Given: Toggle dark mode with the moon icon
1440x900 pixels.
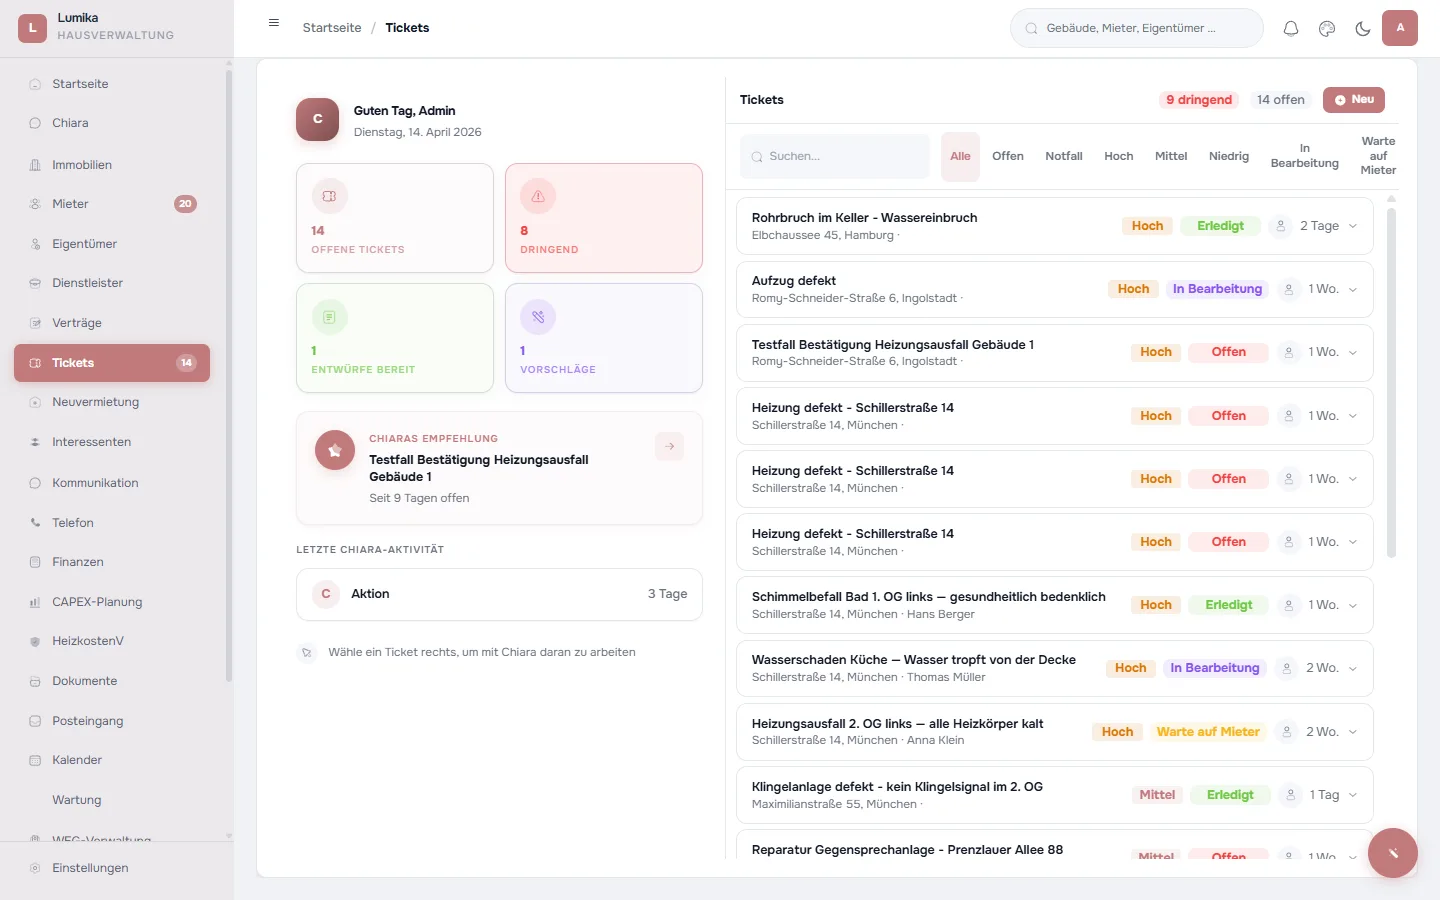Looking at the screenshot, I should pos(1362,28).
